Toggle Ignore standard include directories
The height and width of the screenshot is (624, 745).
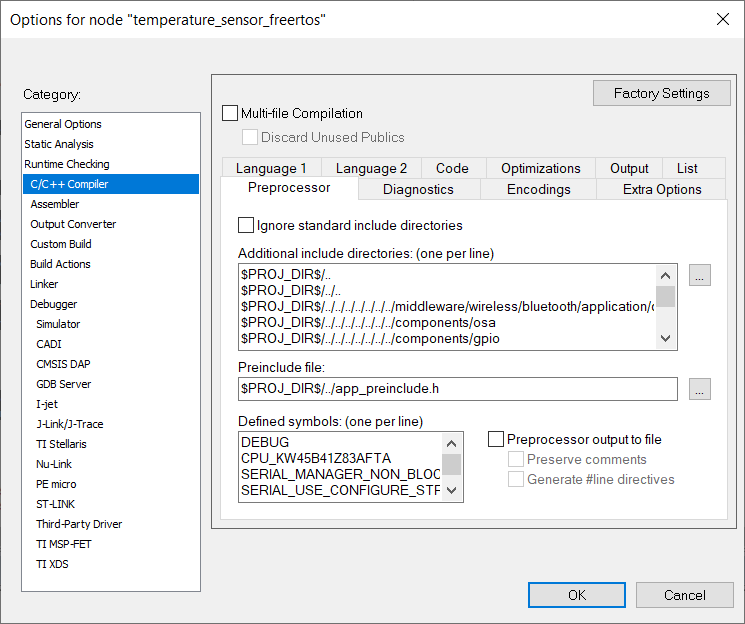(246, 226)
